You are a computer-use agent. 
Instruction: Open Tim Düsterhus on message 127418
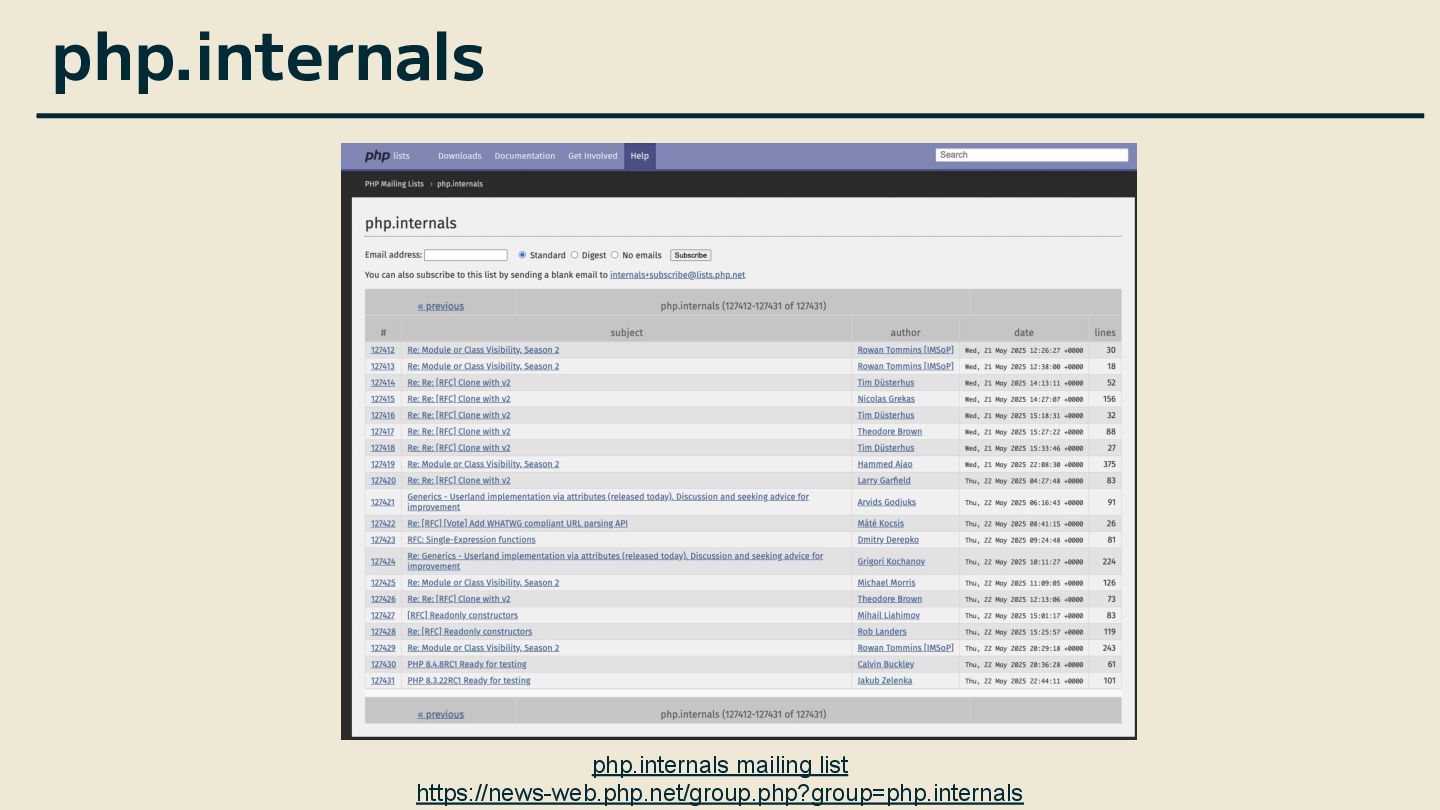pos(885,447)
